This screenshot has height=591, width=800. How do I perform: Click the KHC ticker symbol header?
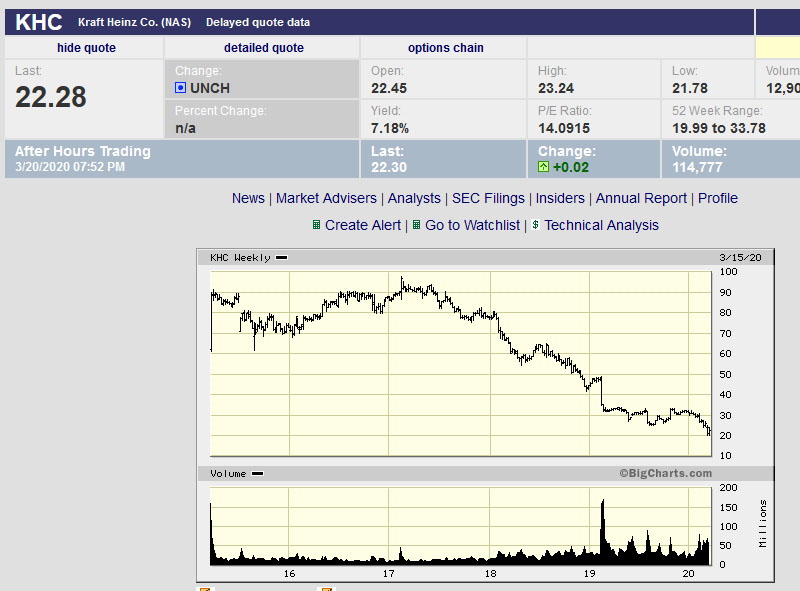(x=39, y=22)
